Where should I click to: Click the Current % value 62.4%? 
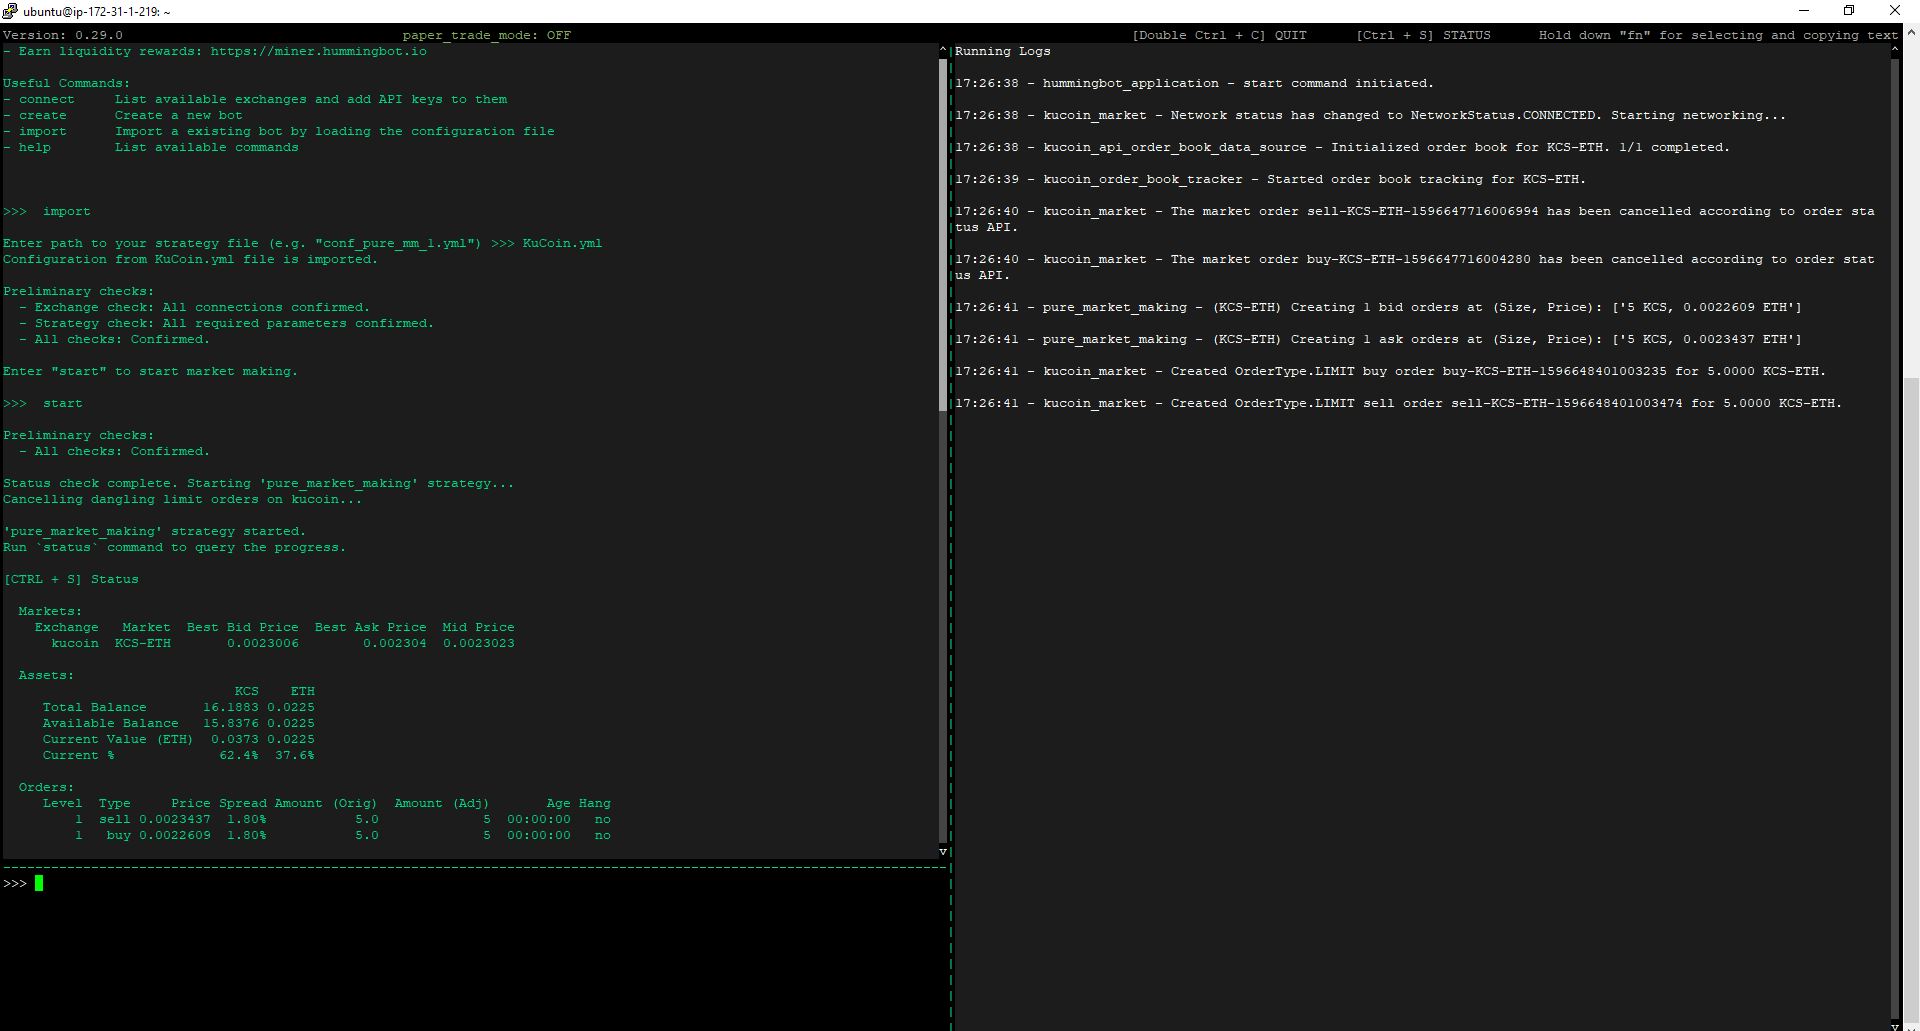238,755
